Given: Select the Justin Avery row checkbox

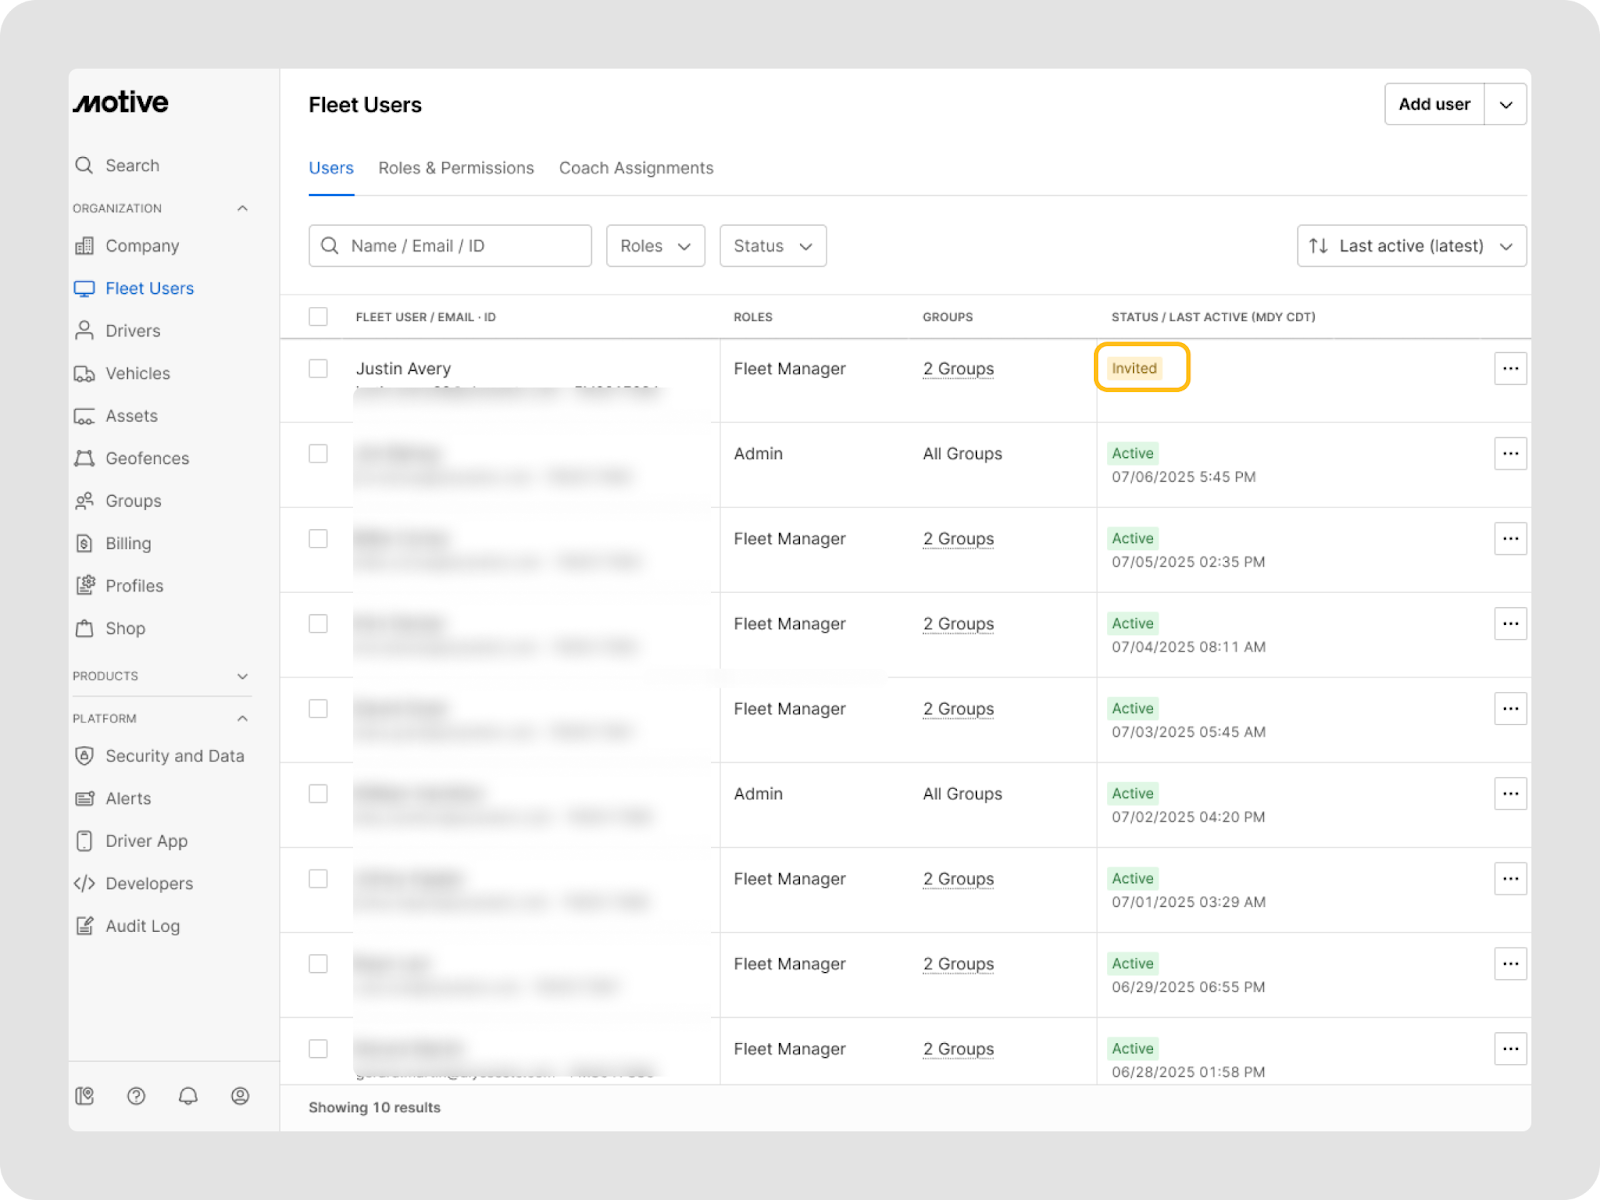Looking at the screenshot, I should (318, 369).
